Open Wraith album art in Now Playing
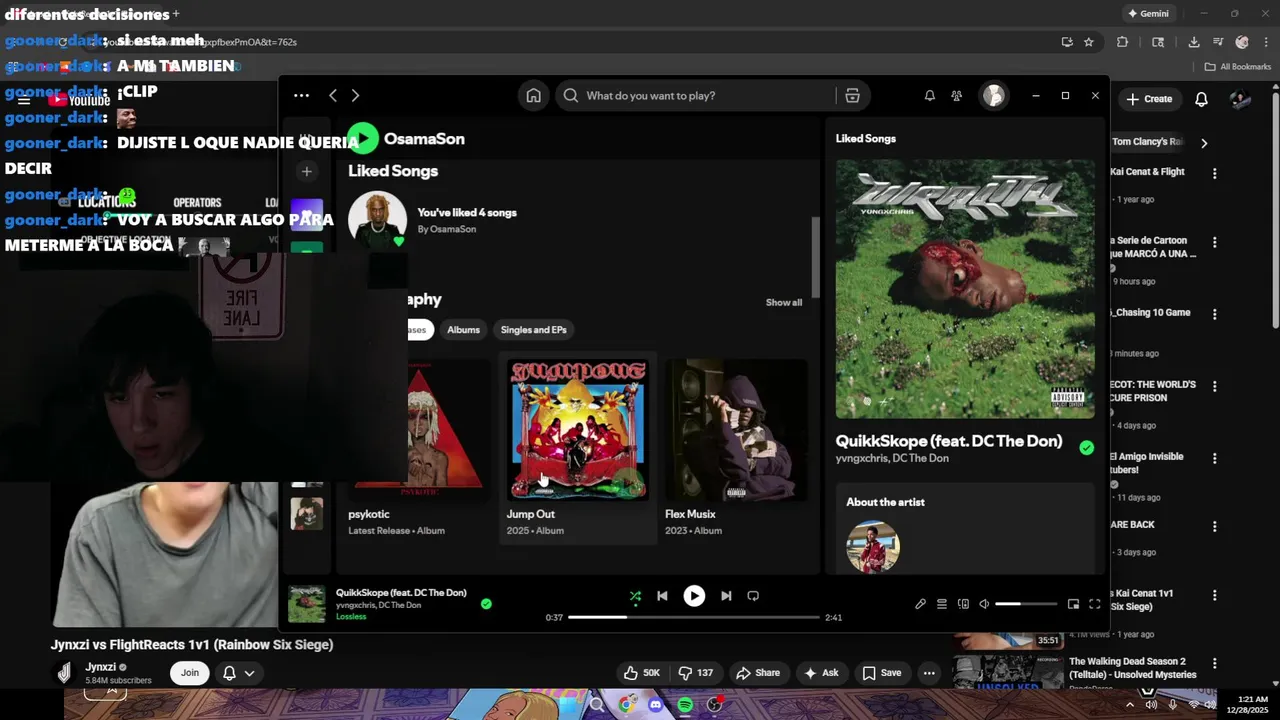Image resolution: width=1280 pixels, height=720 pixels. click(965, 288)
